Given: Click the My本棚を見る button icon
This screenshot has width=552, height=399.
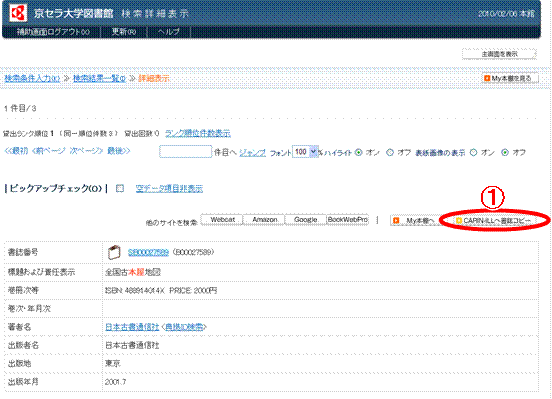Looking at the screenshot, I should click(487, 78).
